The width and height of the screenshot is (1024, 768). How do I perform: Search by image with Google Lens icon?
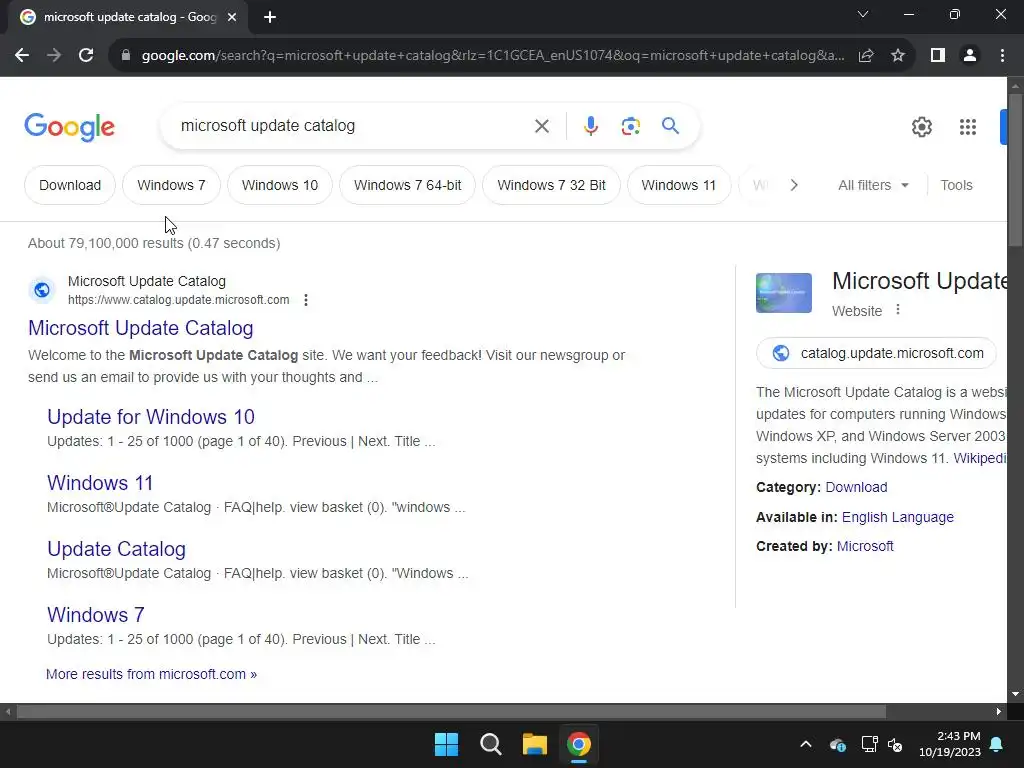point(630,126)
